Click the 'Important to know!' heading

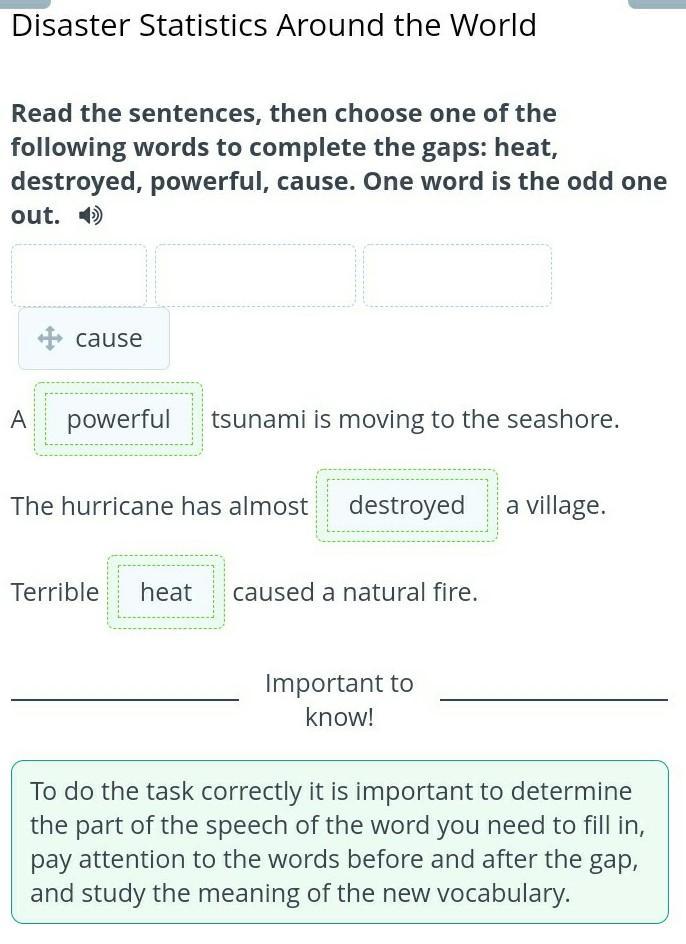[340, 700]
